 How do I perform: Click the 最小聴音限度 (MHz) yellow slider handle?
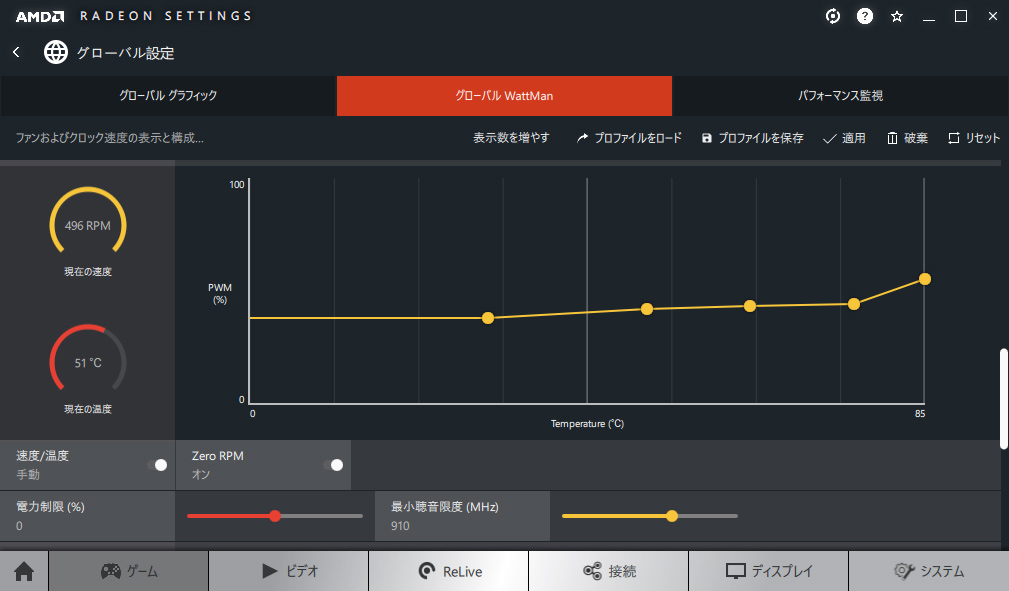click(672, 516)
